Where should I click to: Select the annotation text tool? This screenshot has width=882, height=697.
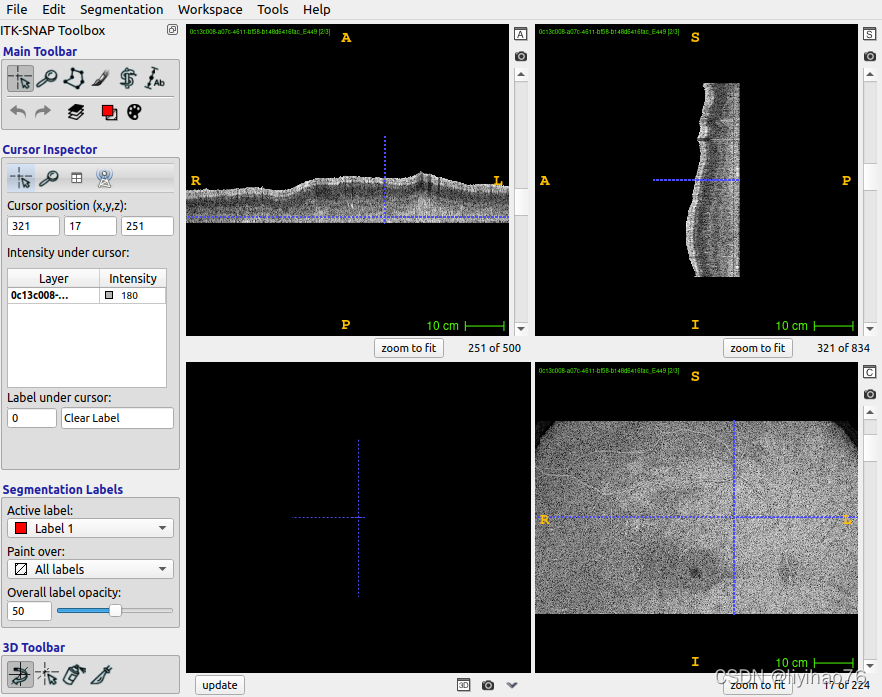point(155,78)
